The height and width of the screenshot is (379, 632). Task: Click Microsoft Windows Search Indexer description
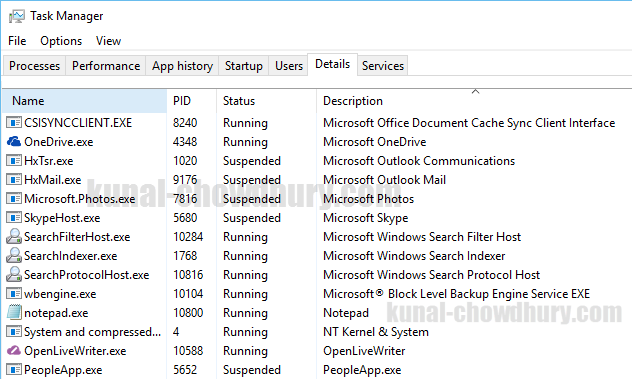414,256
